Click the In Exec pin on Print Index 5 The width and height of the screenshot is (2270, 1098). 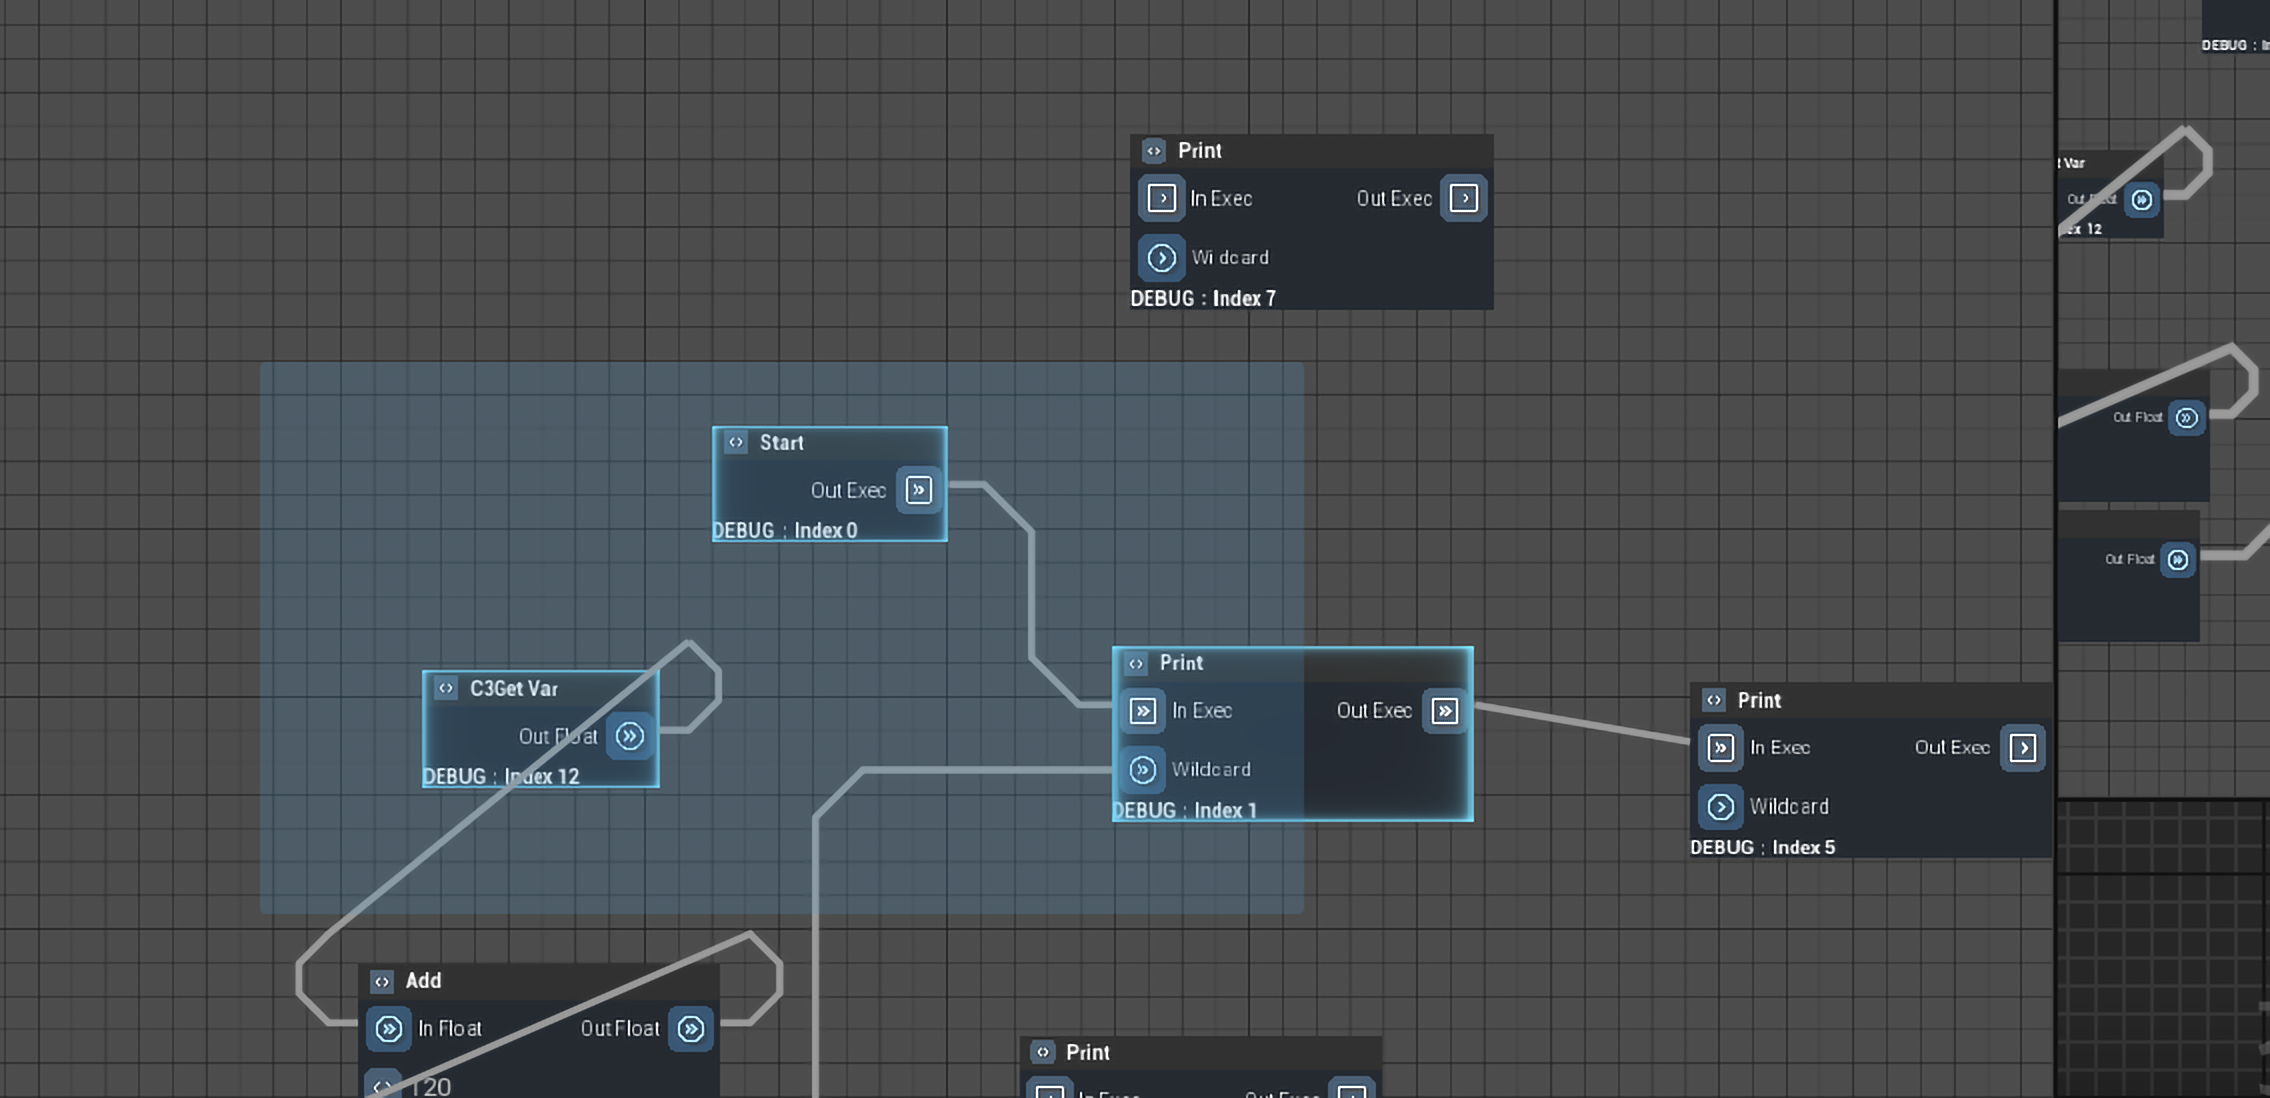[x=1720, y=747]
